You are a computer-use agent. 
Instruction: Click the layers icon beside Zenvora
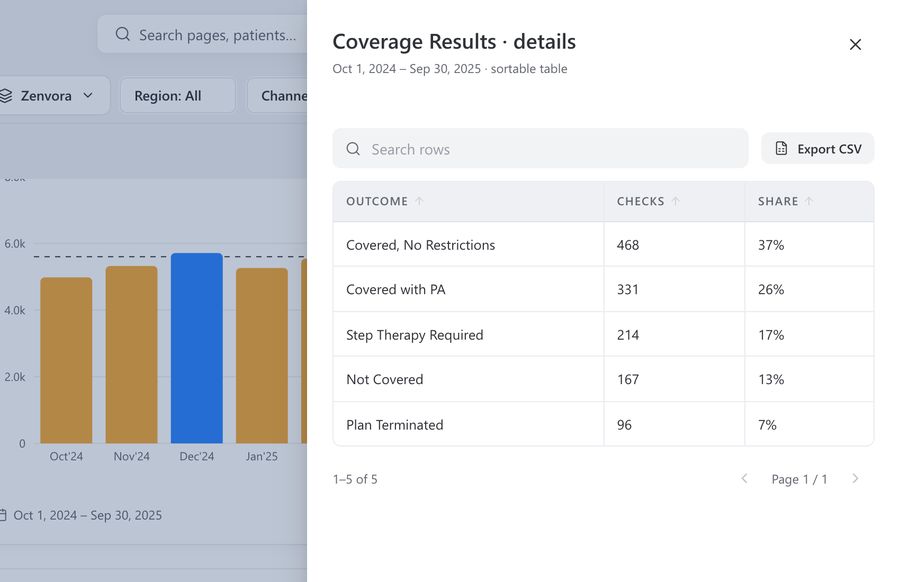[x=6, y=96]
